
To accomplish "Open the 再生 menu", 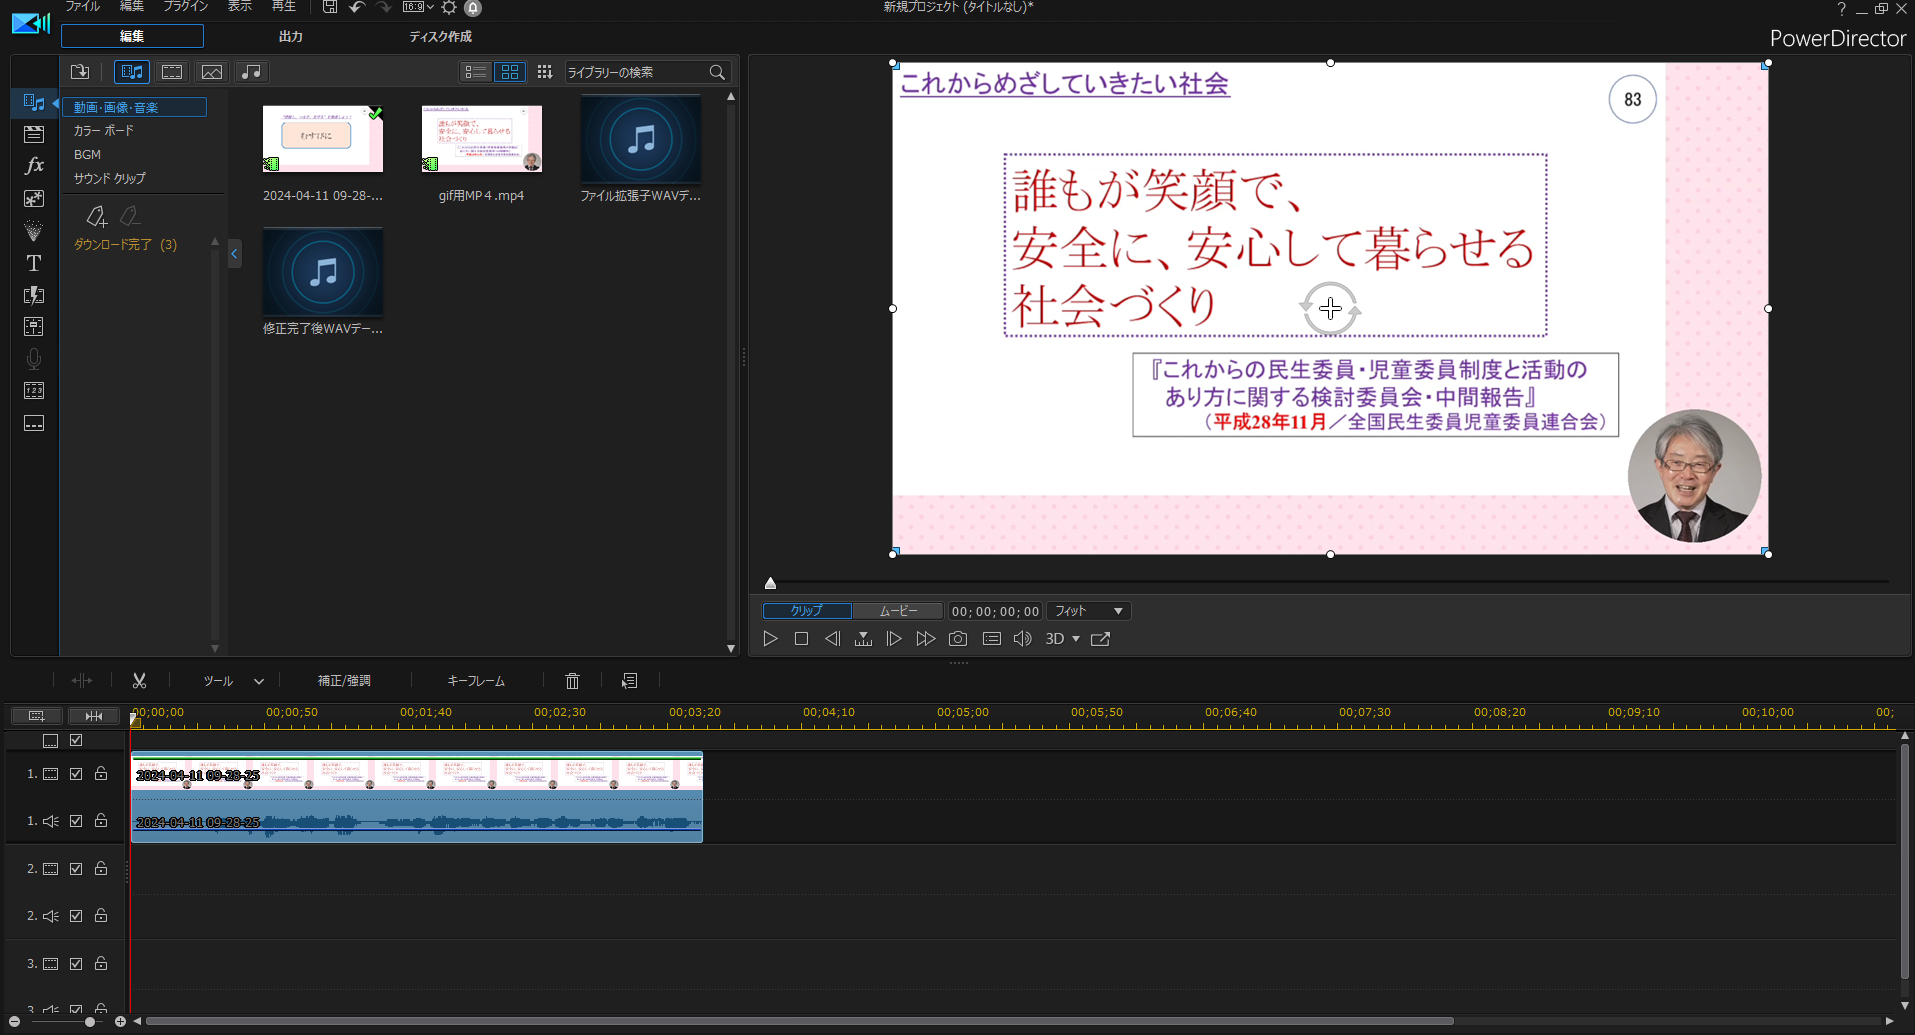I will (284, 6).
